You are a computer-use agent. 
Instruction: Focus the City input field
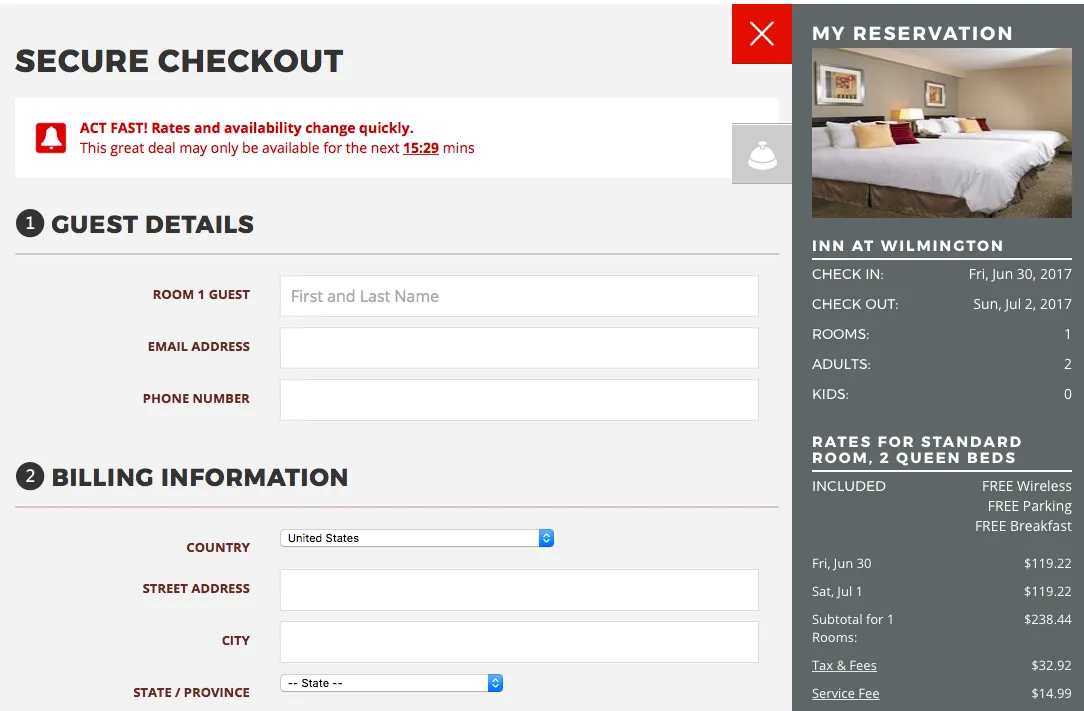point(519,642)
